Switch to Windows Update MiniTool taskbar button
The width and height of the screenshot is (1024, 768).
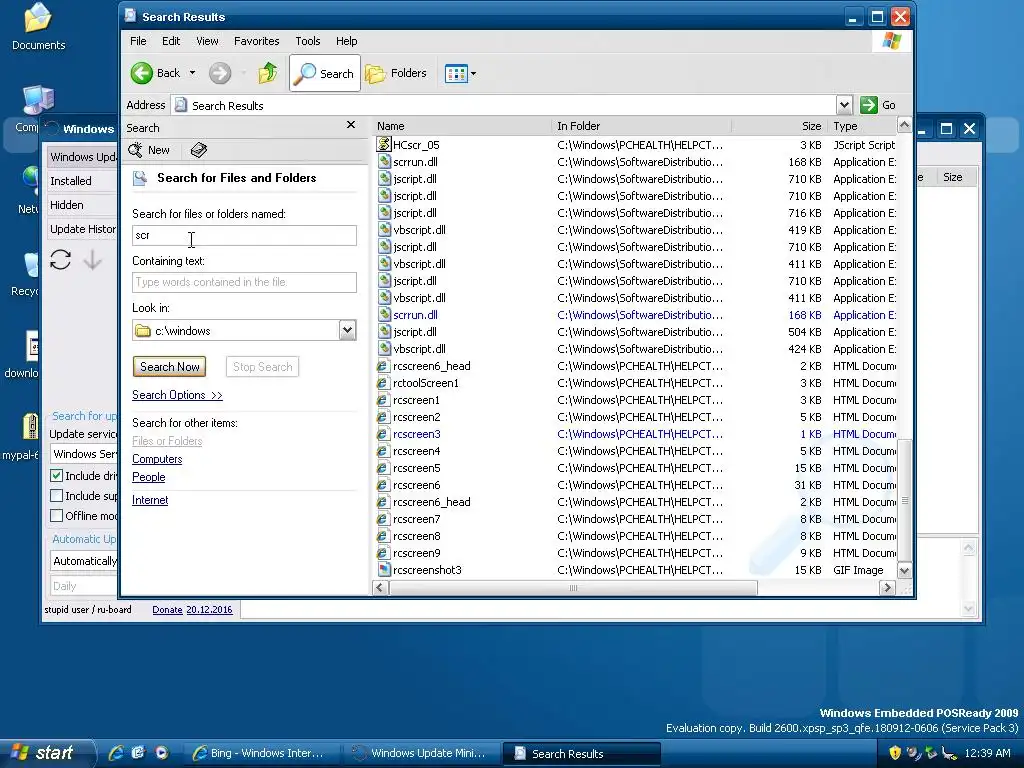coord(422,753)
